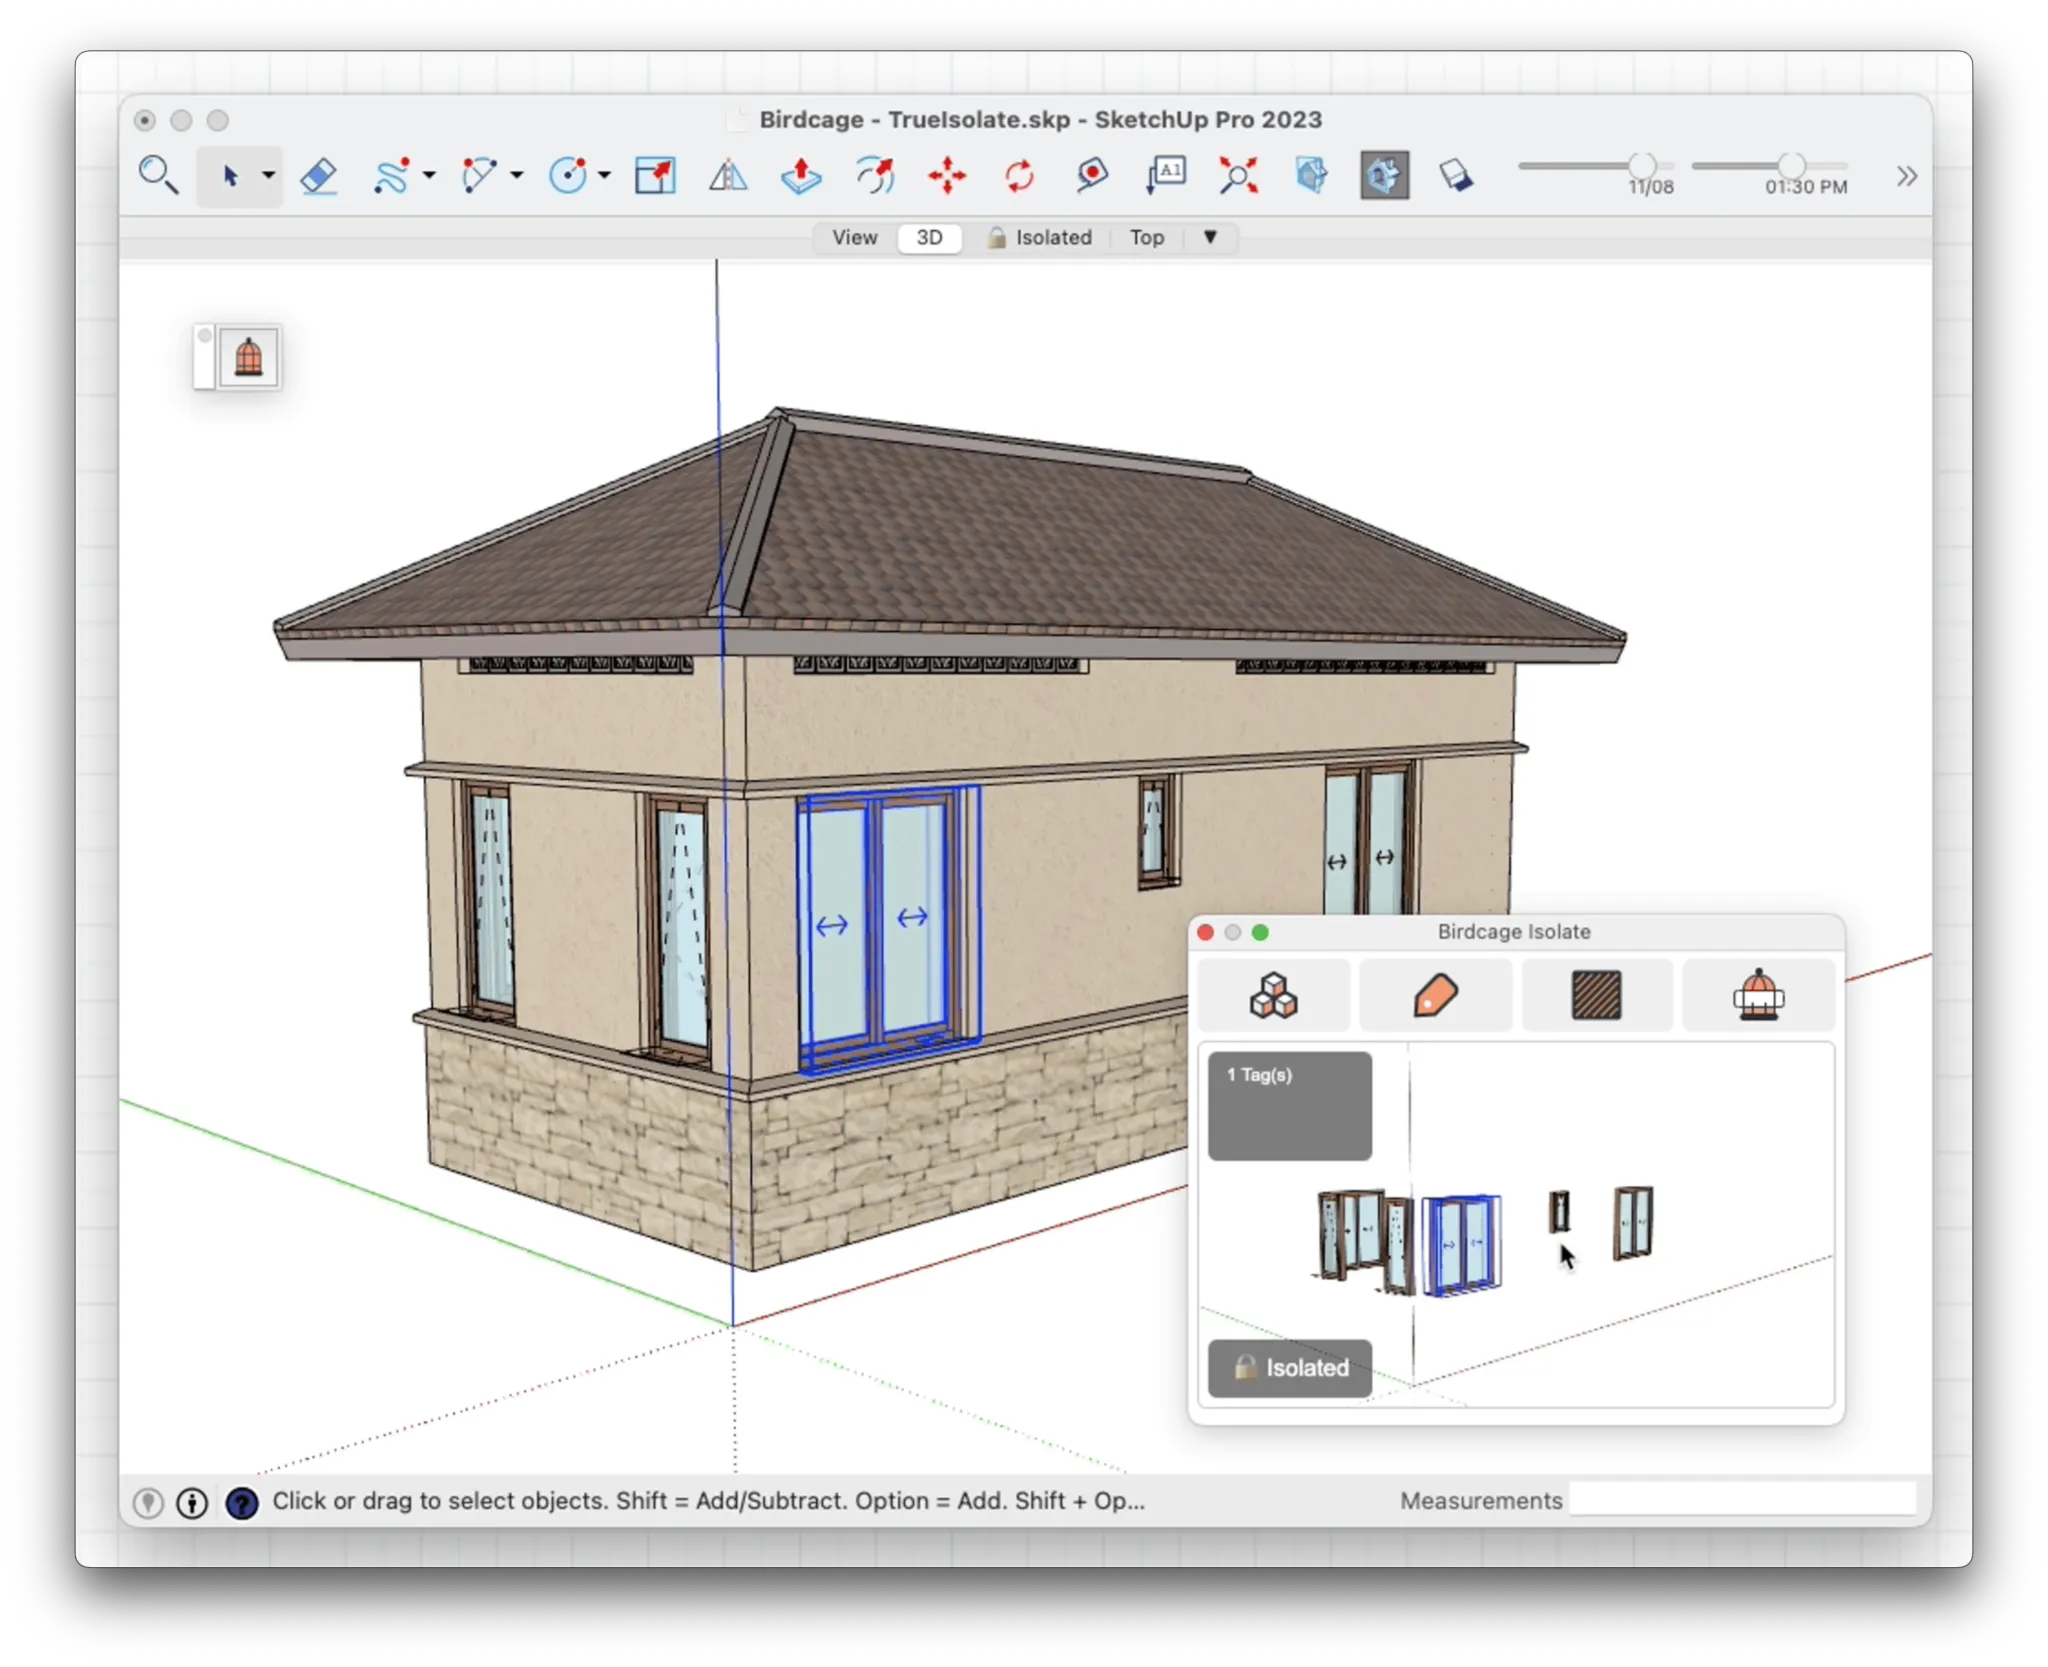2048x1667 pixels.
Task: Click the Text label tool
Action: coord(1165,176)
